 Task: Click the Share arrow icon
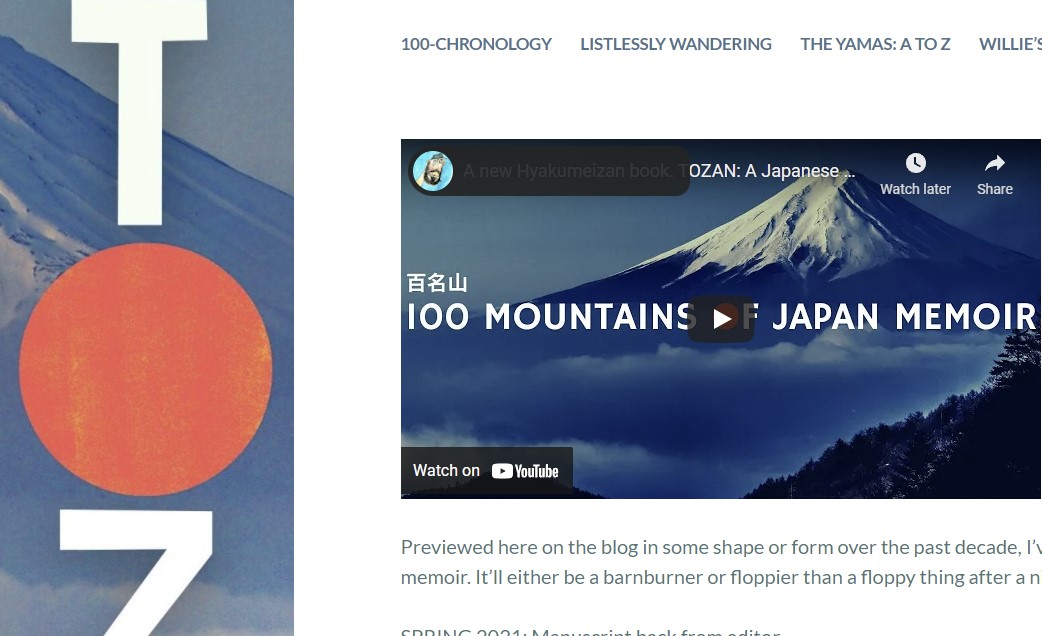[995, 163]
